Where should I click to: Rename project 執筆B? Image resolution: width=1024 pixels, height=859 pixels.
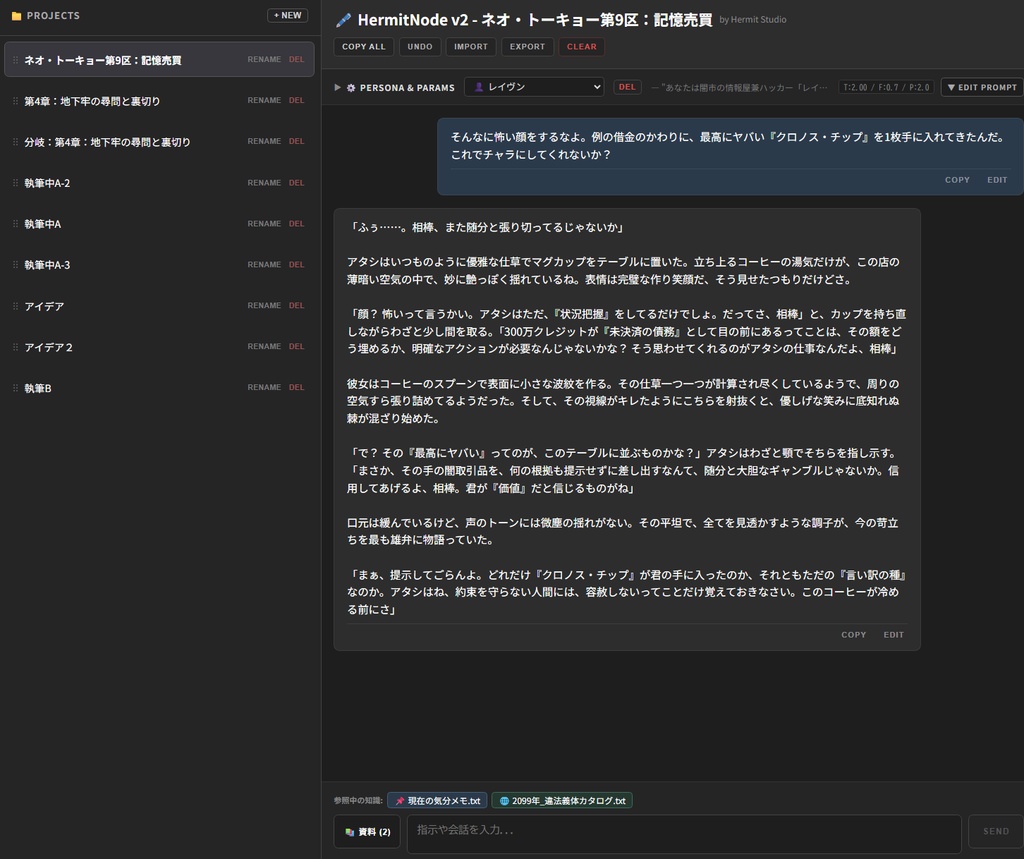pyautogui.click(x=264, y=387)
